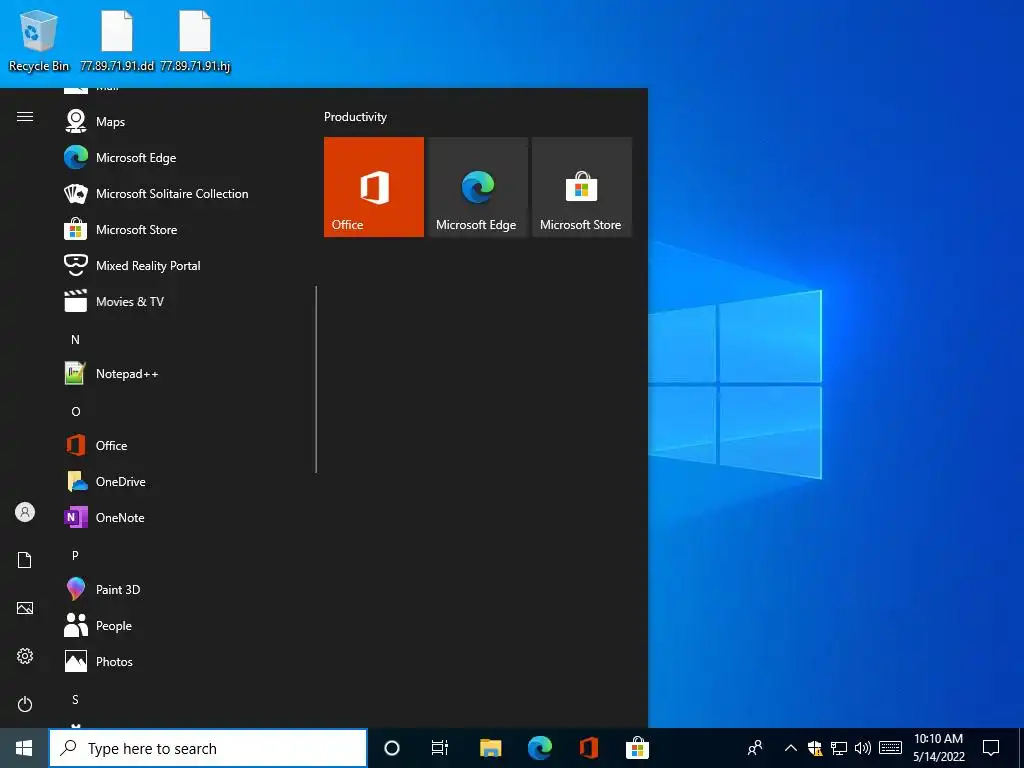Launch OneNote from the app list
Image resolution: width=1024 pixels, height=768 pixels.
coord(186,517)
